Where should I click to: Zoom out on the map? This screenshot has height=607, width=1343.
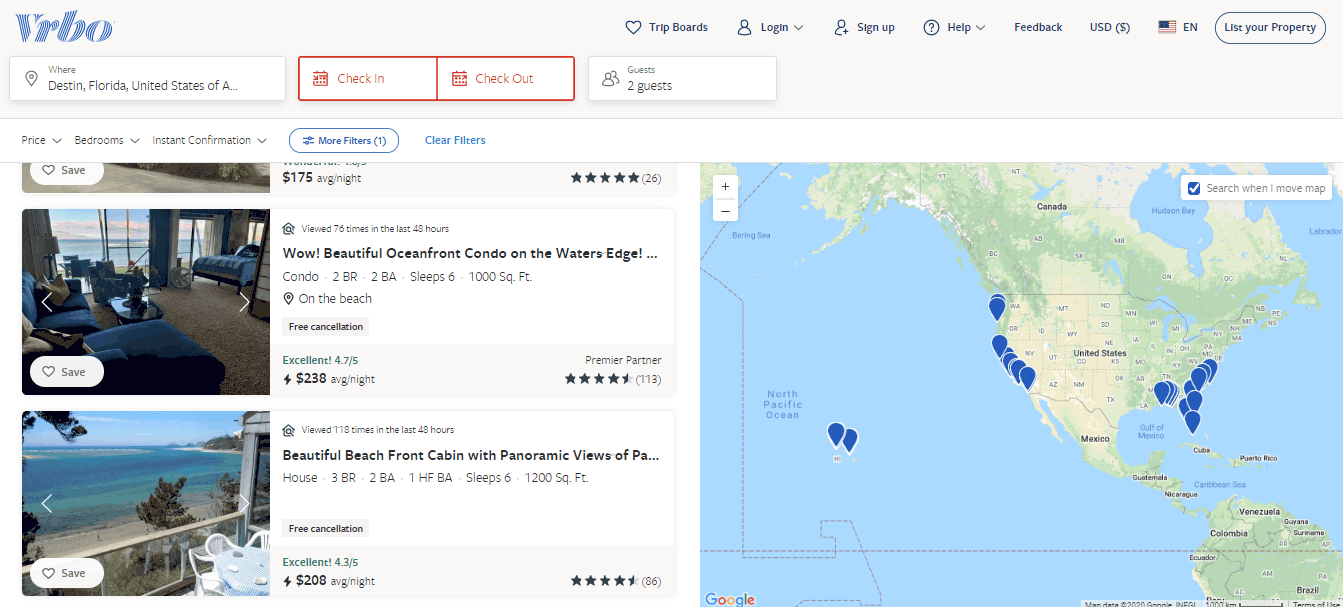tap(725, 210)
